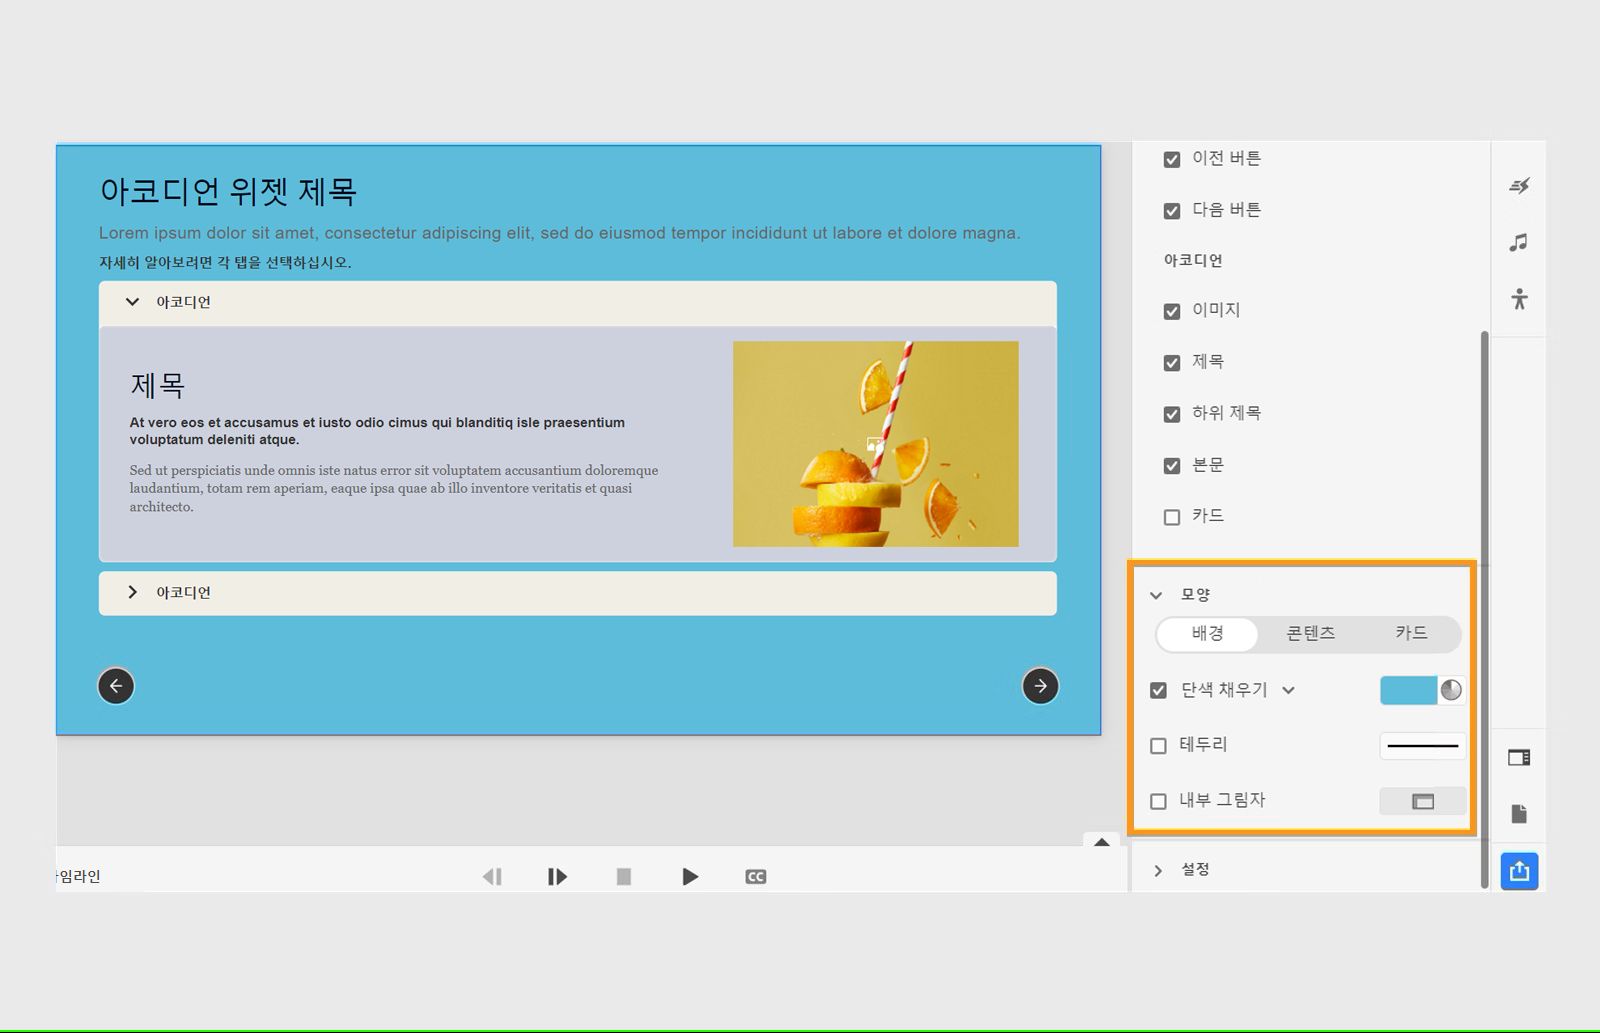Click the blue fill color swatch
The height and width of the screenshot is (1033, 1600).
(x=1410, y=690)
